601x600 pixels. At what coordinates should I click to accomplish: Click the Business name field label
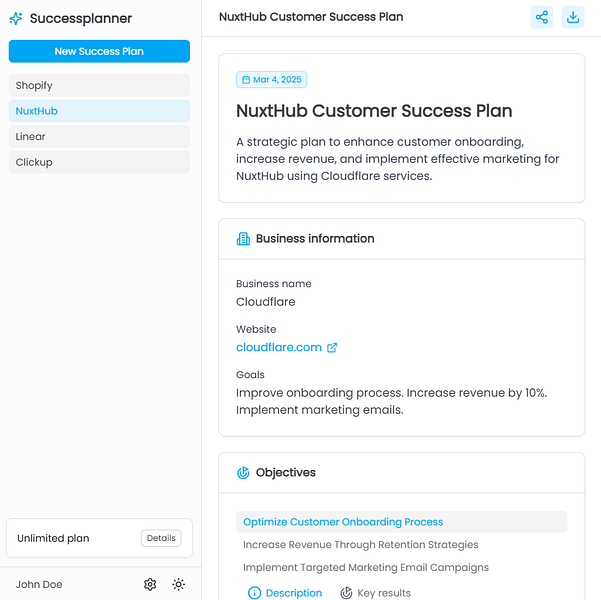pos(274,284)
